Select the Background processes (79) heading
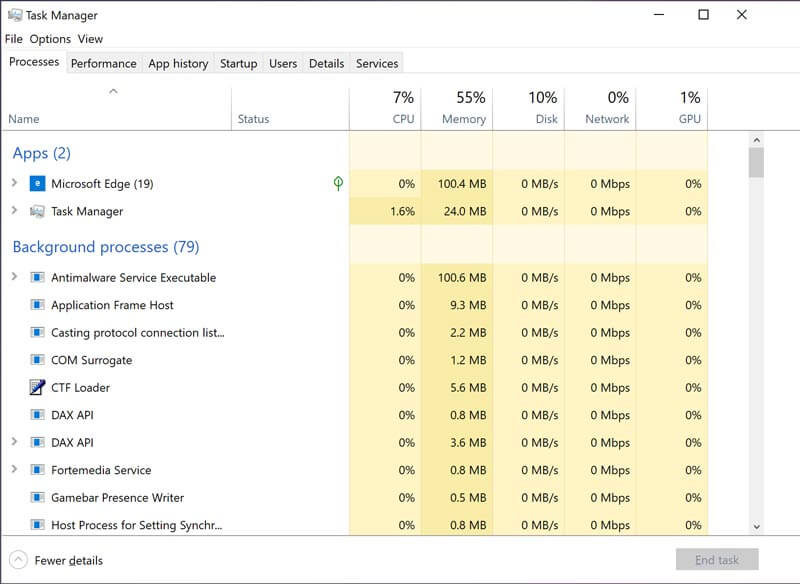 (106, 247)
